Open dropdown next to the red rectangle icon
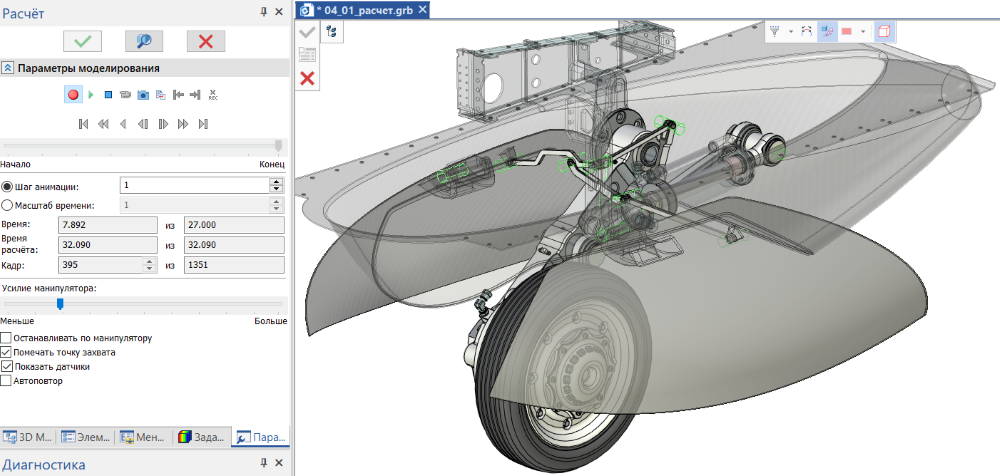Screen dimensions: 1000x476 coord(862,32)
